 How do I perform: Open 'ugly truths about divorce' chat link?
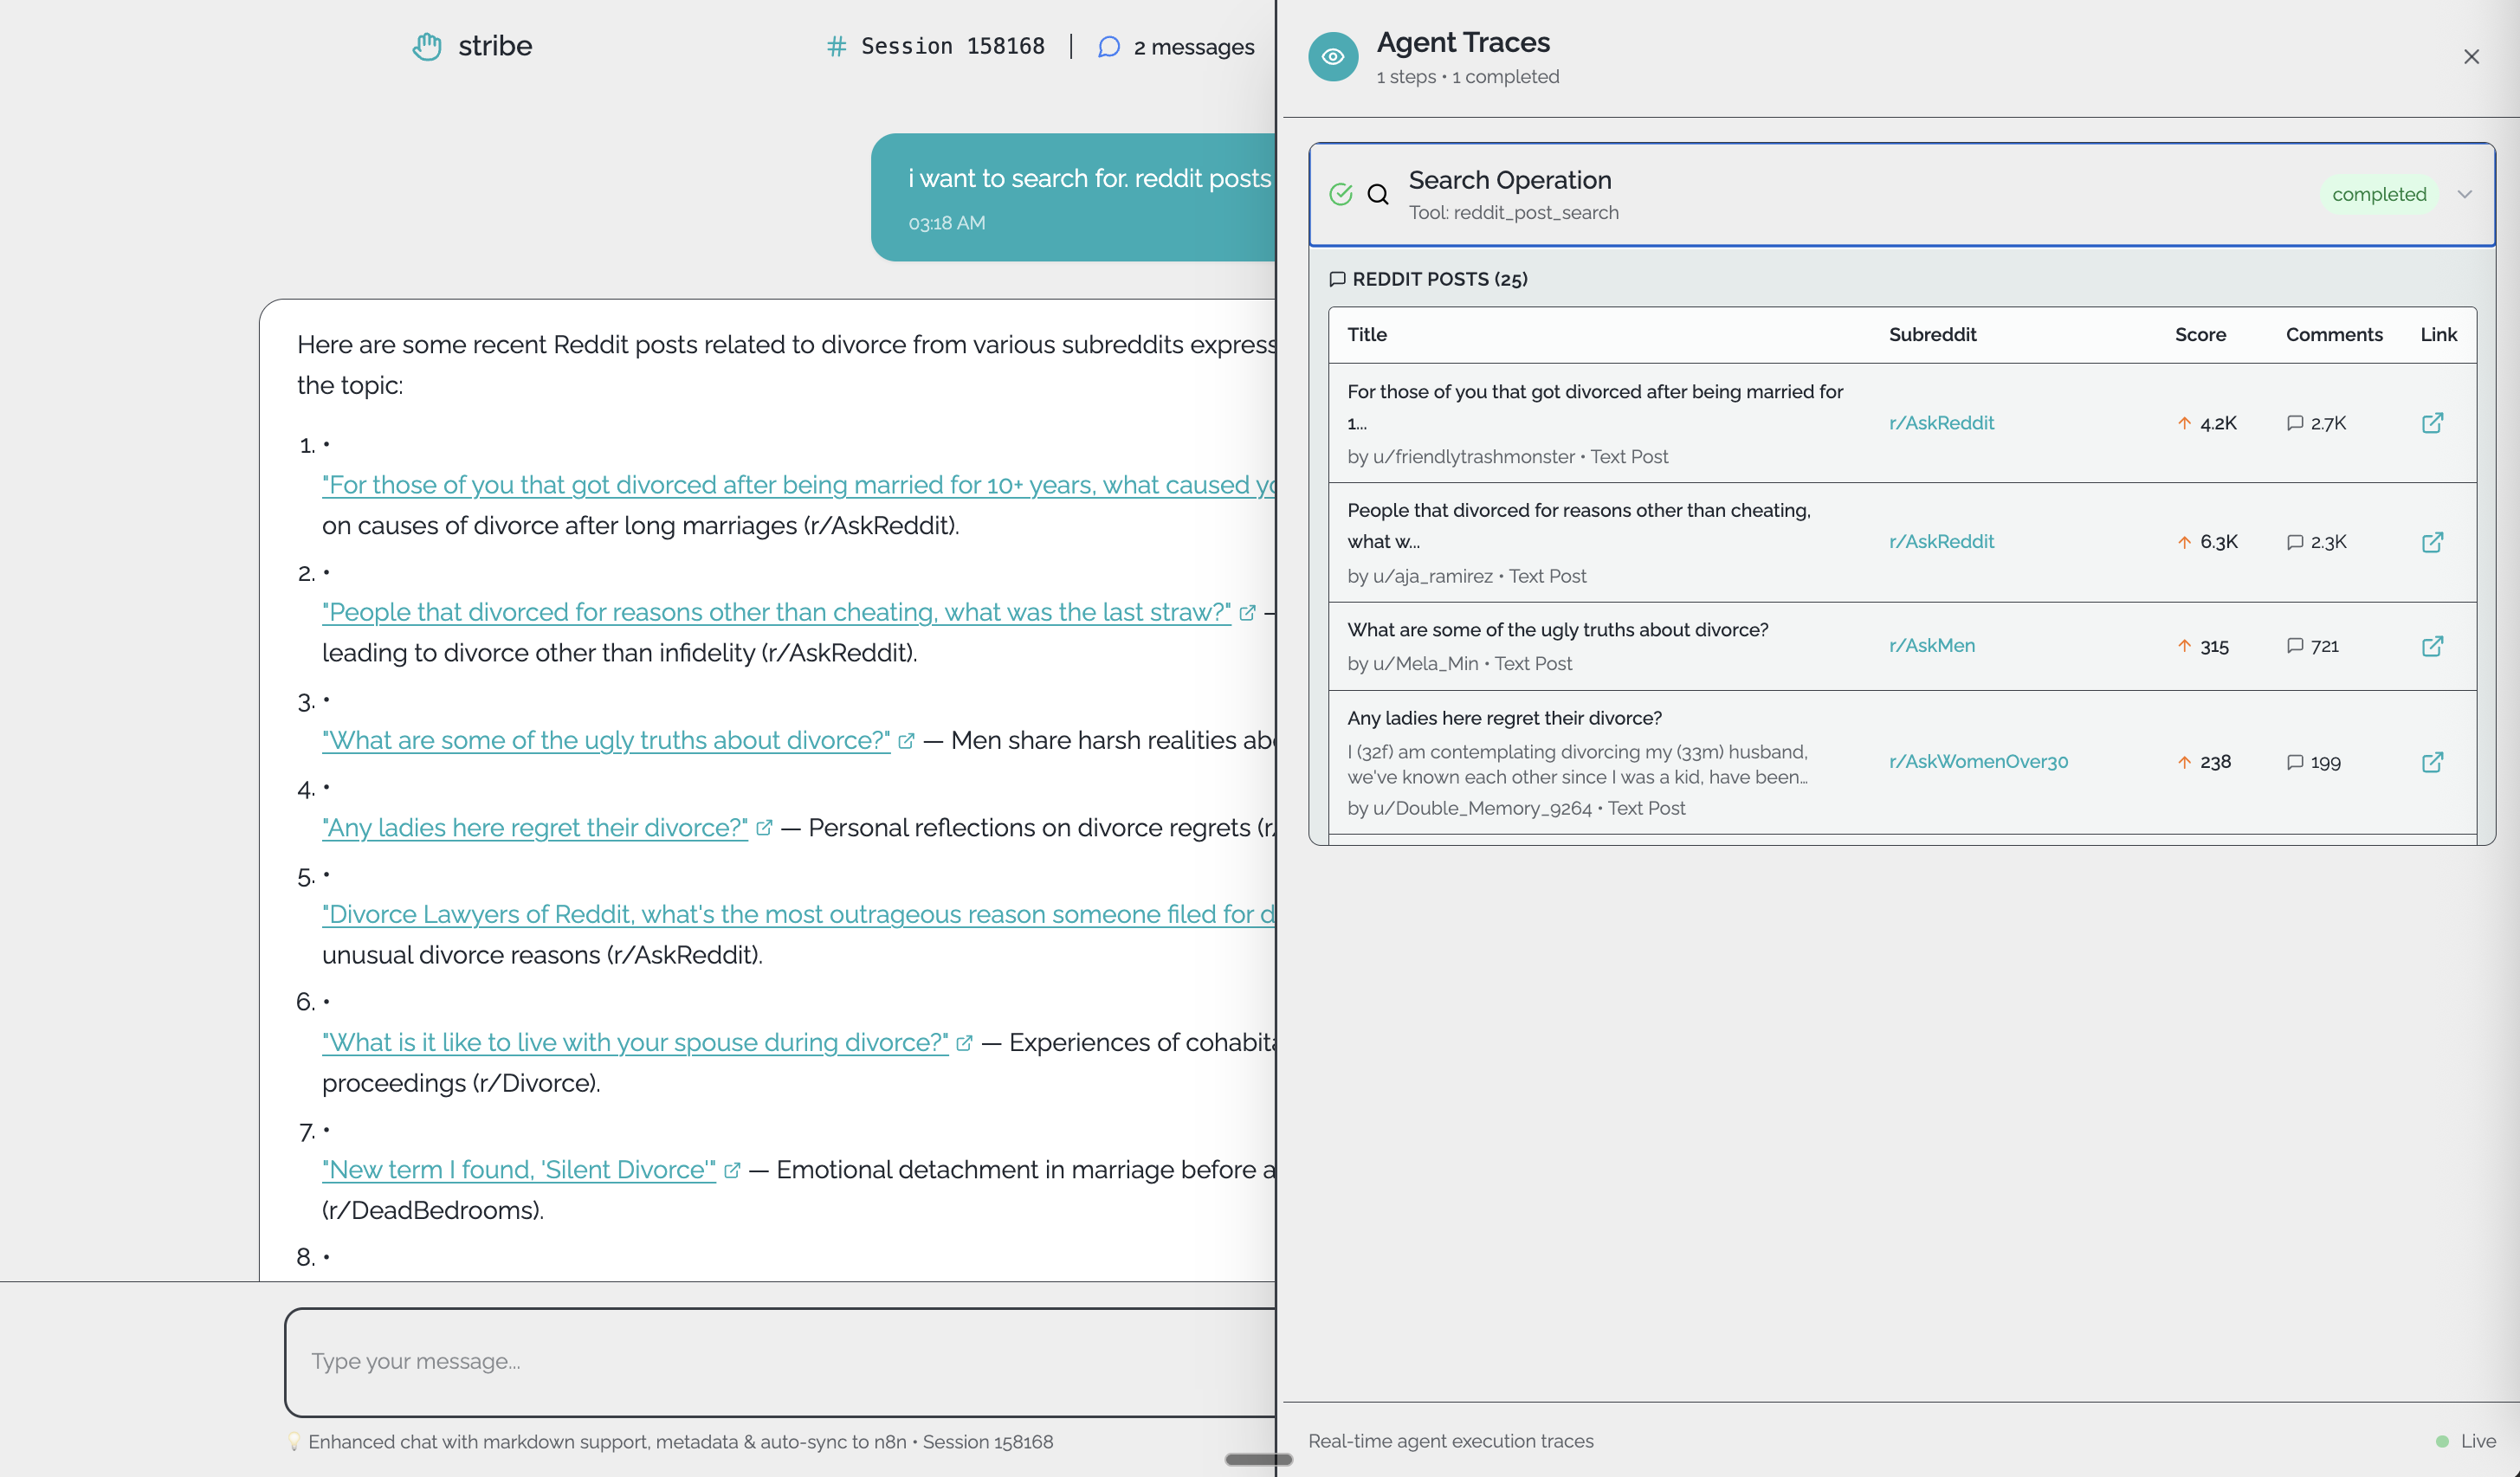pyautogui.click(x=606, y=740)
